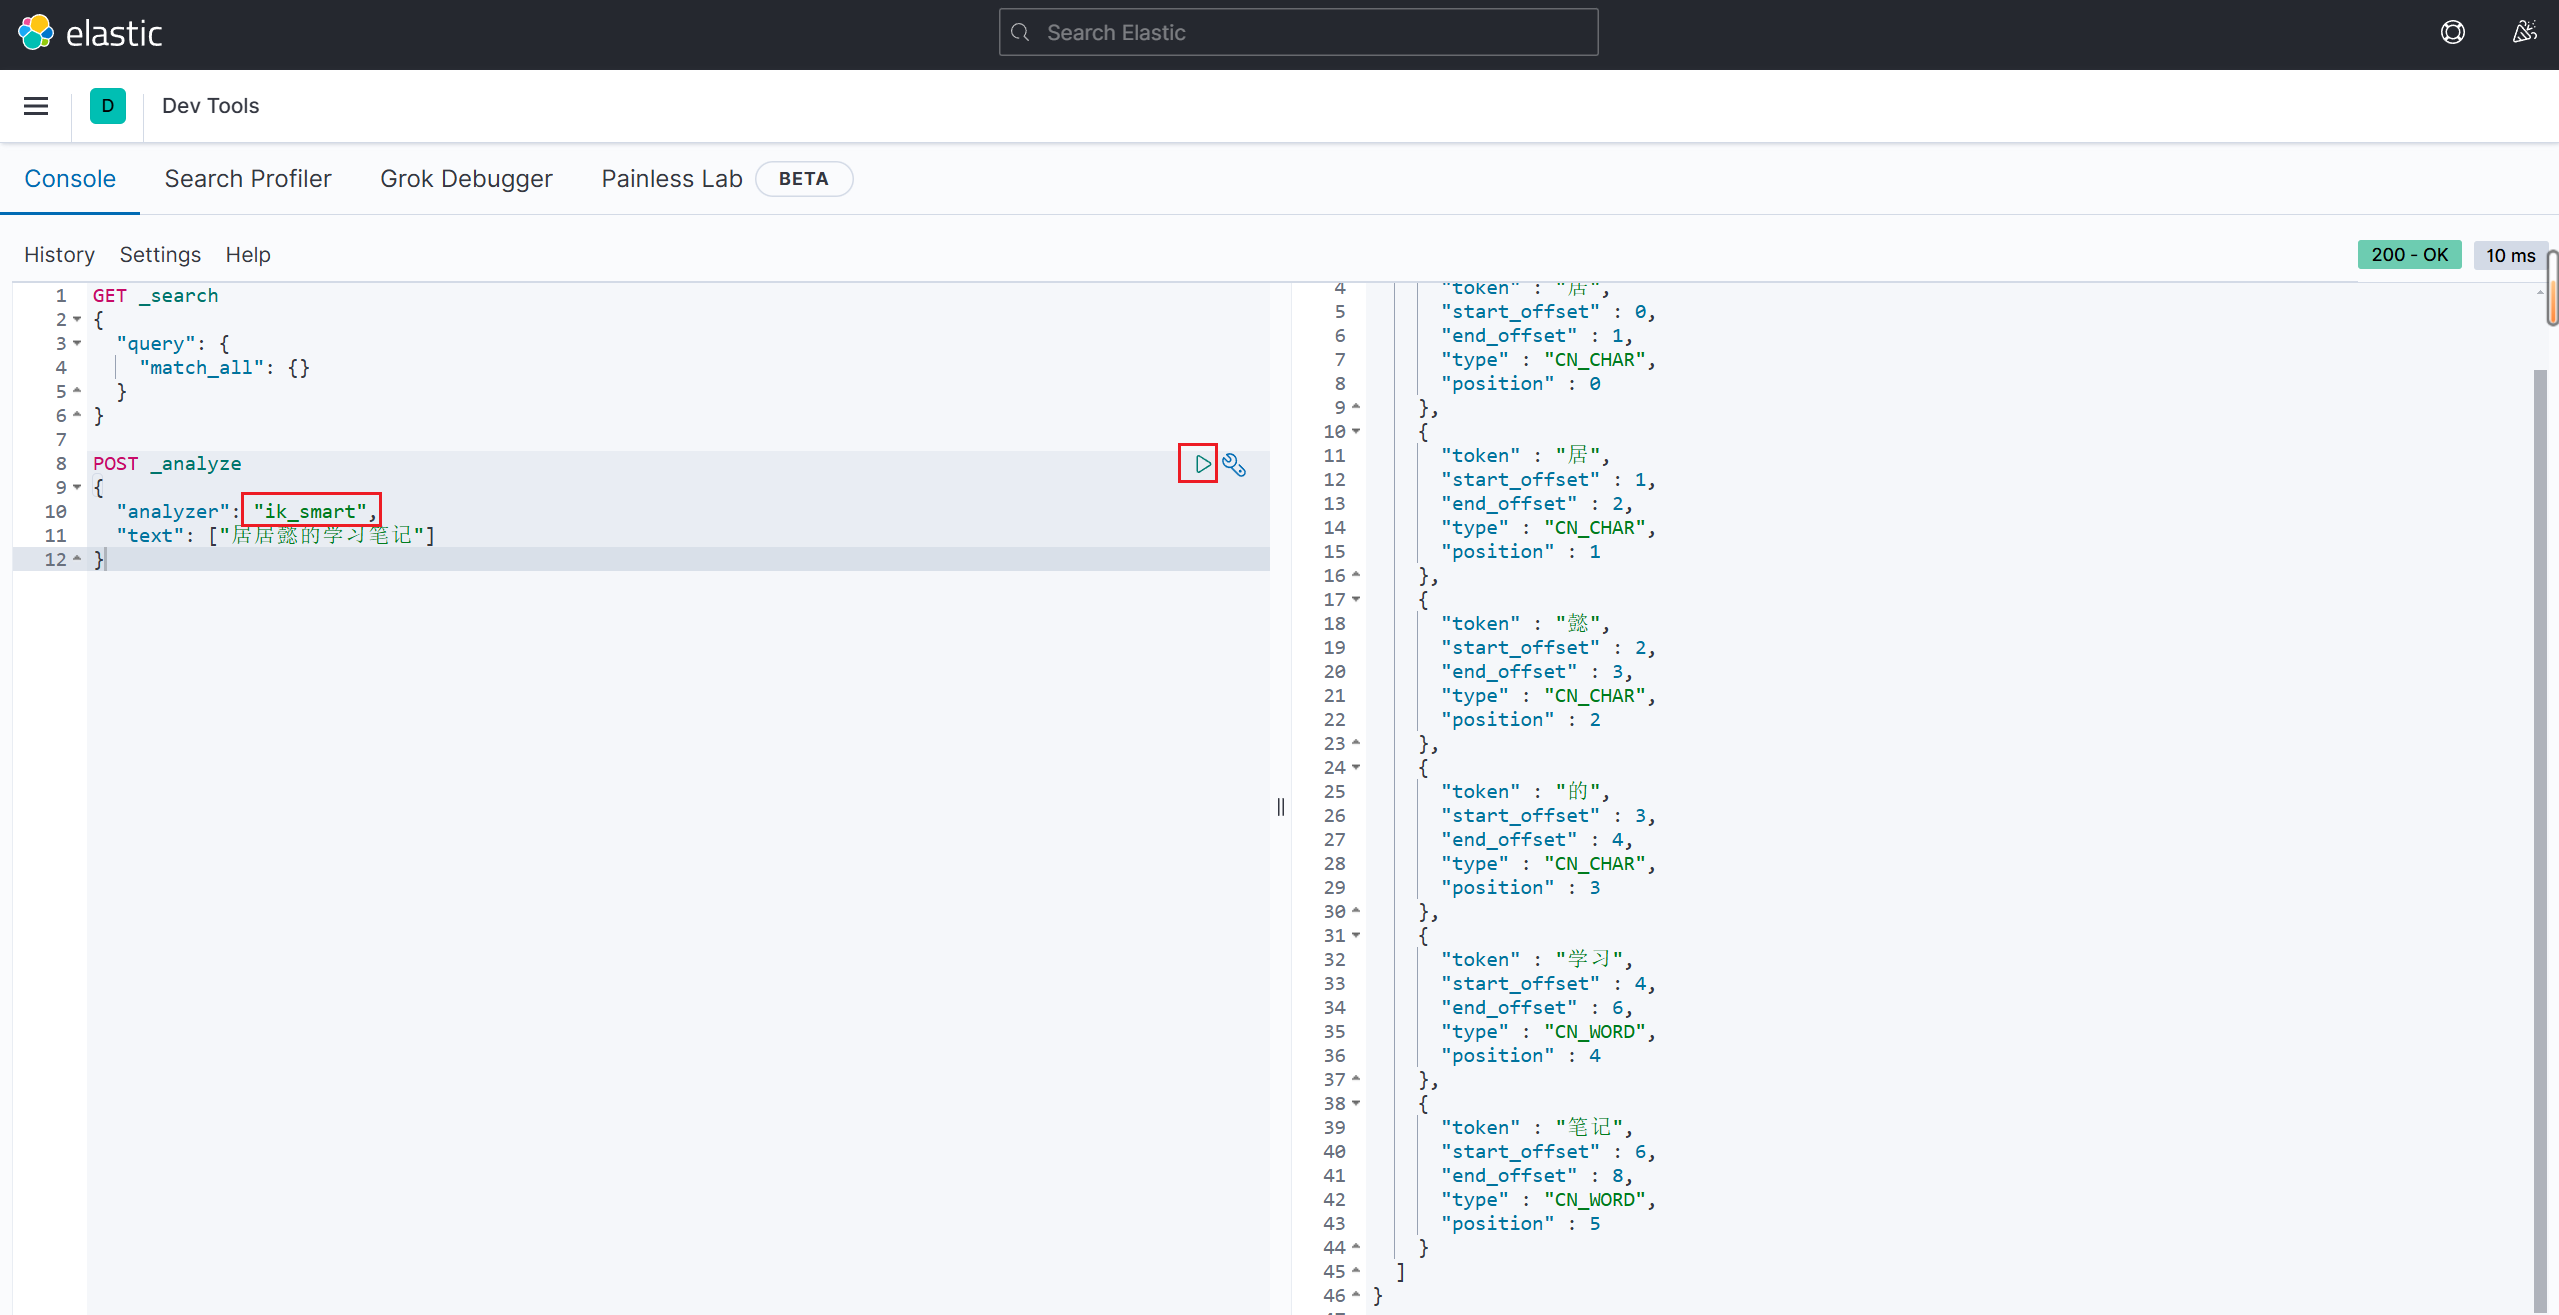Toggle editor fold arrow at line 12
Viewport: 2559px width, 1315px height.
point(77,560)
